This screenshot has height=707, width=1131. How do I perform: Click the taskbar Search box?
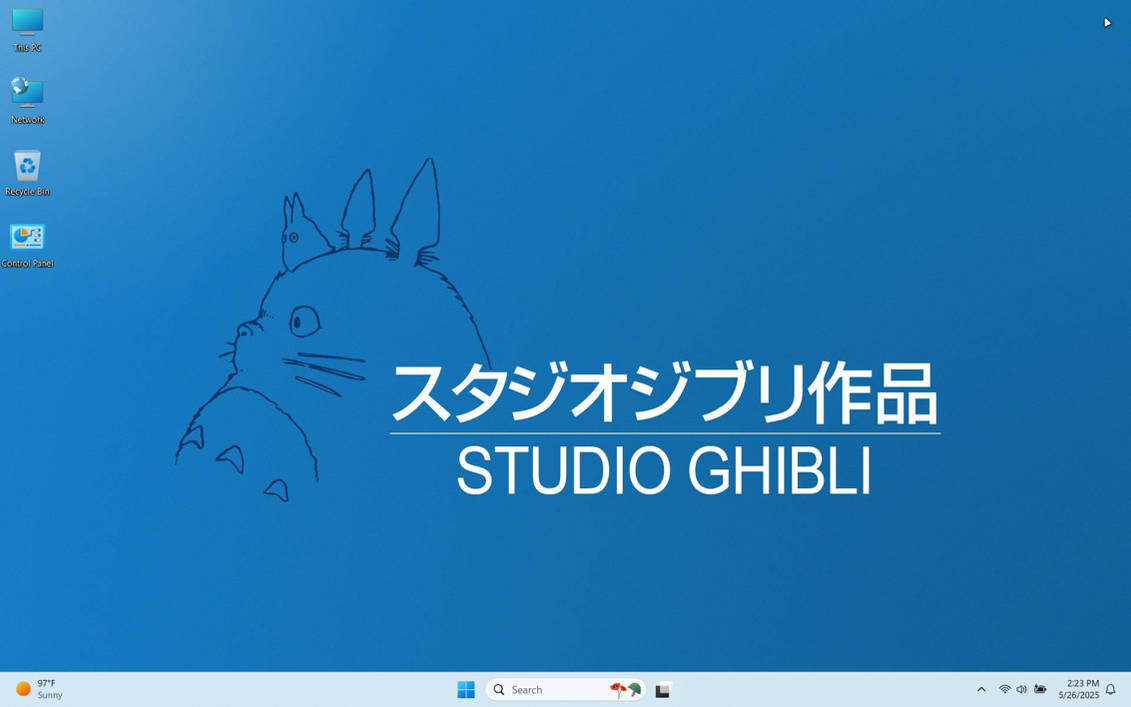pos(565,690)
